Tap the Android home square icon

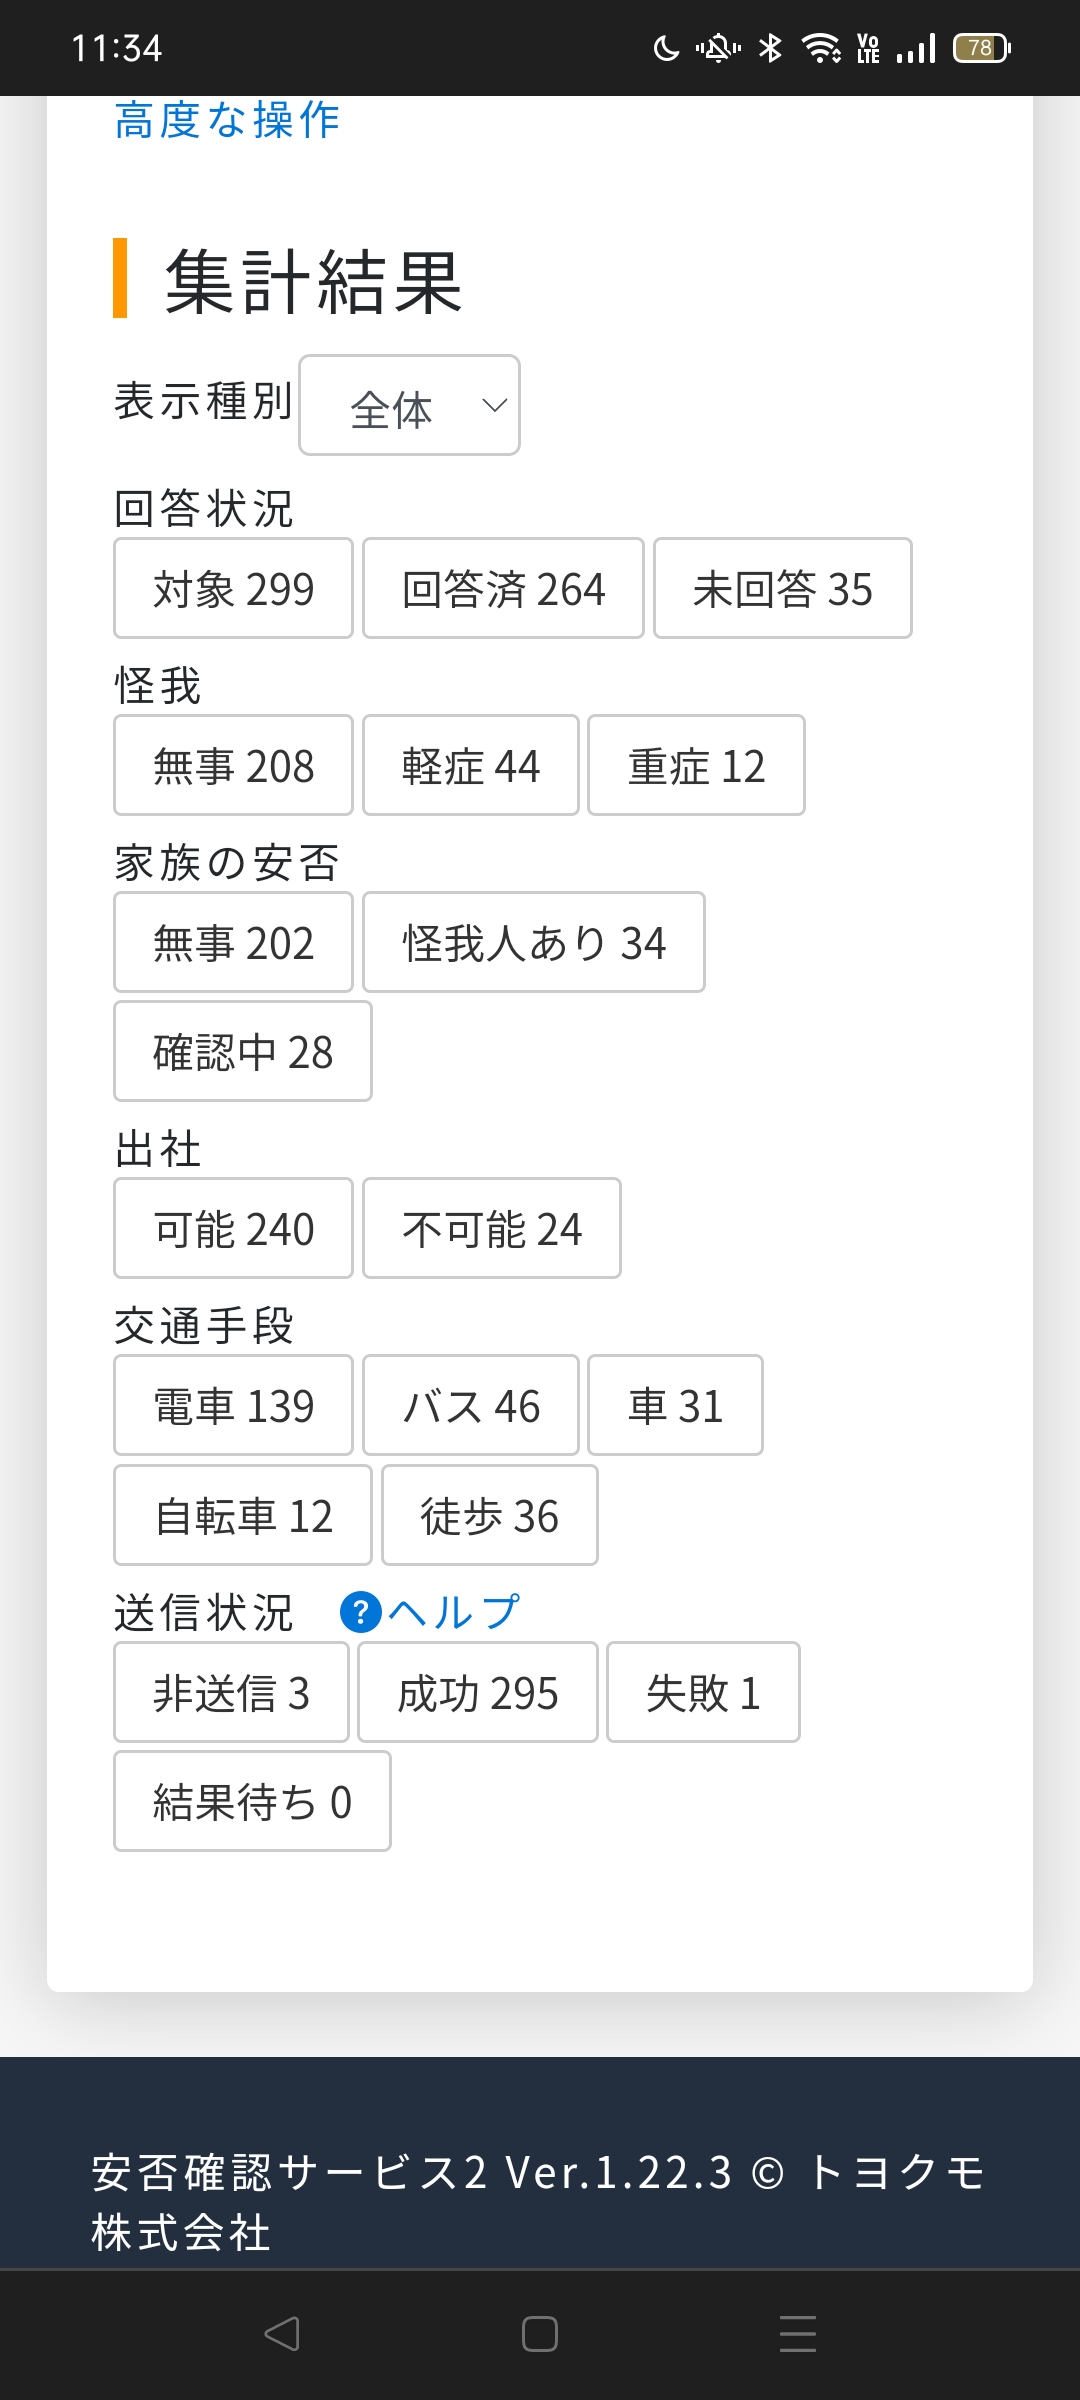(x=540, y=2334)
